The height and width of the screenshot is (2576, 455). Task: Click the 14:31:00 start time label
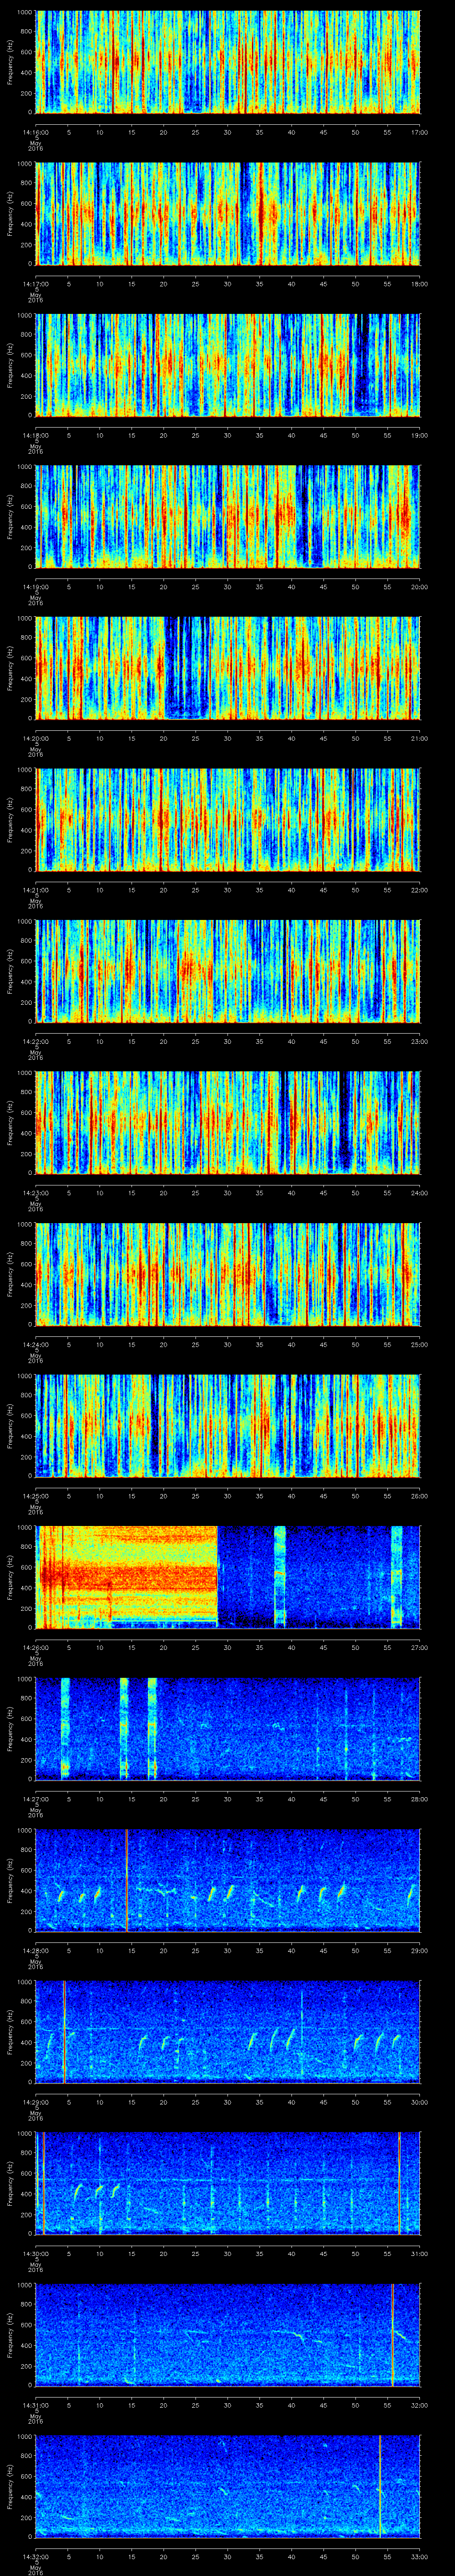click(36, 2405)
